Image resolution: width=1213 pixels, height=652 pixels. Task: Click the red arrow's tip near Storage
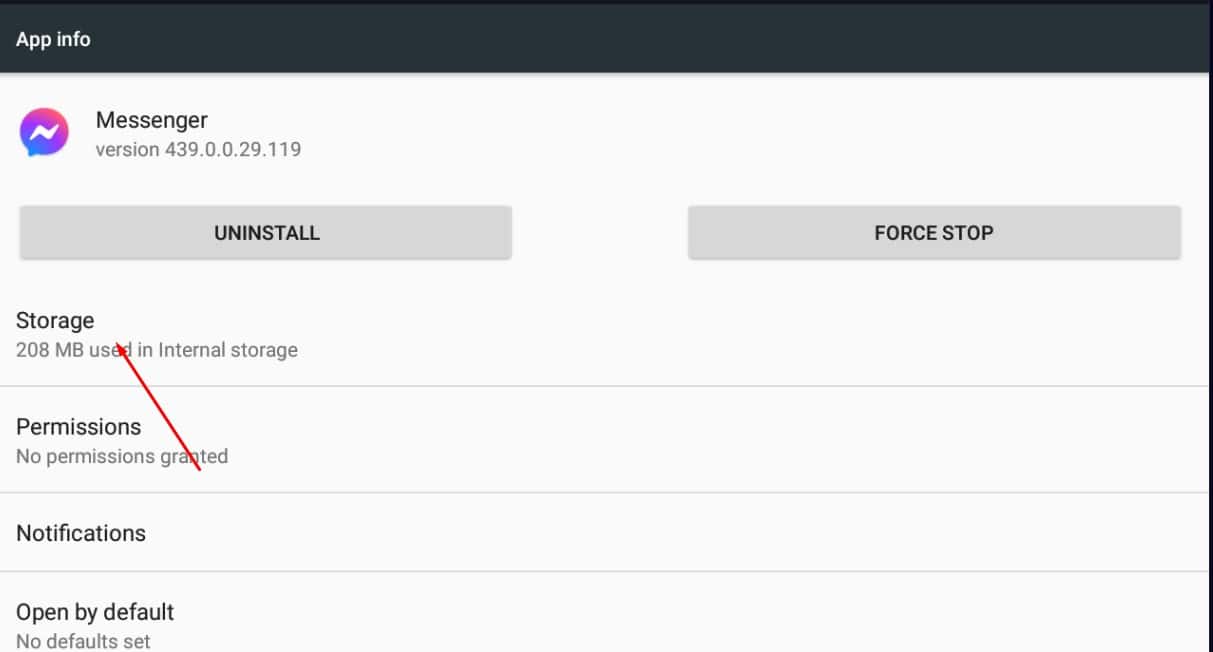119,346
